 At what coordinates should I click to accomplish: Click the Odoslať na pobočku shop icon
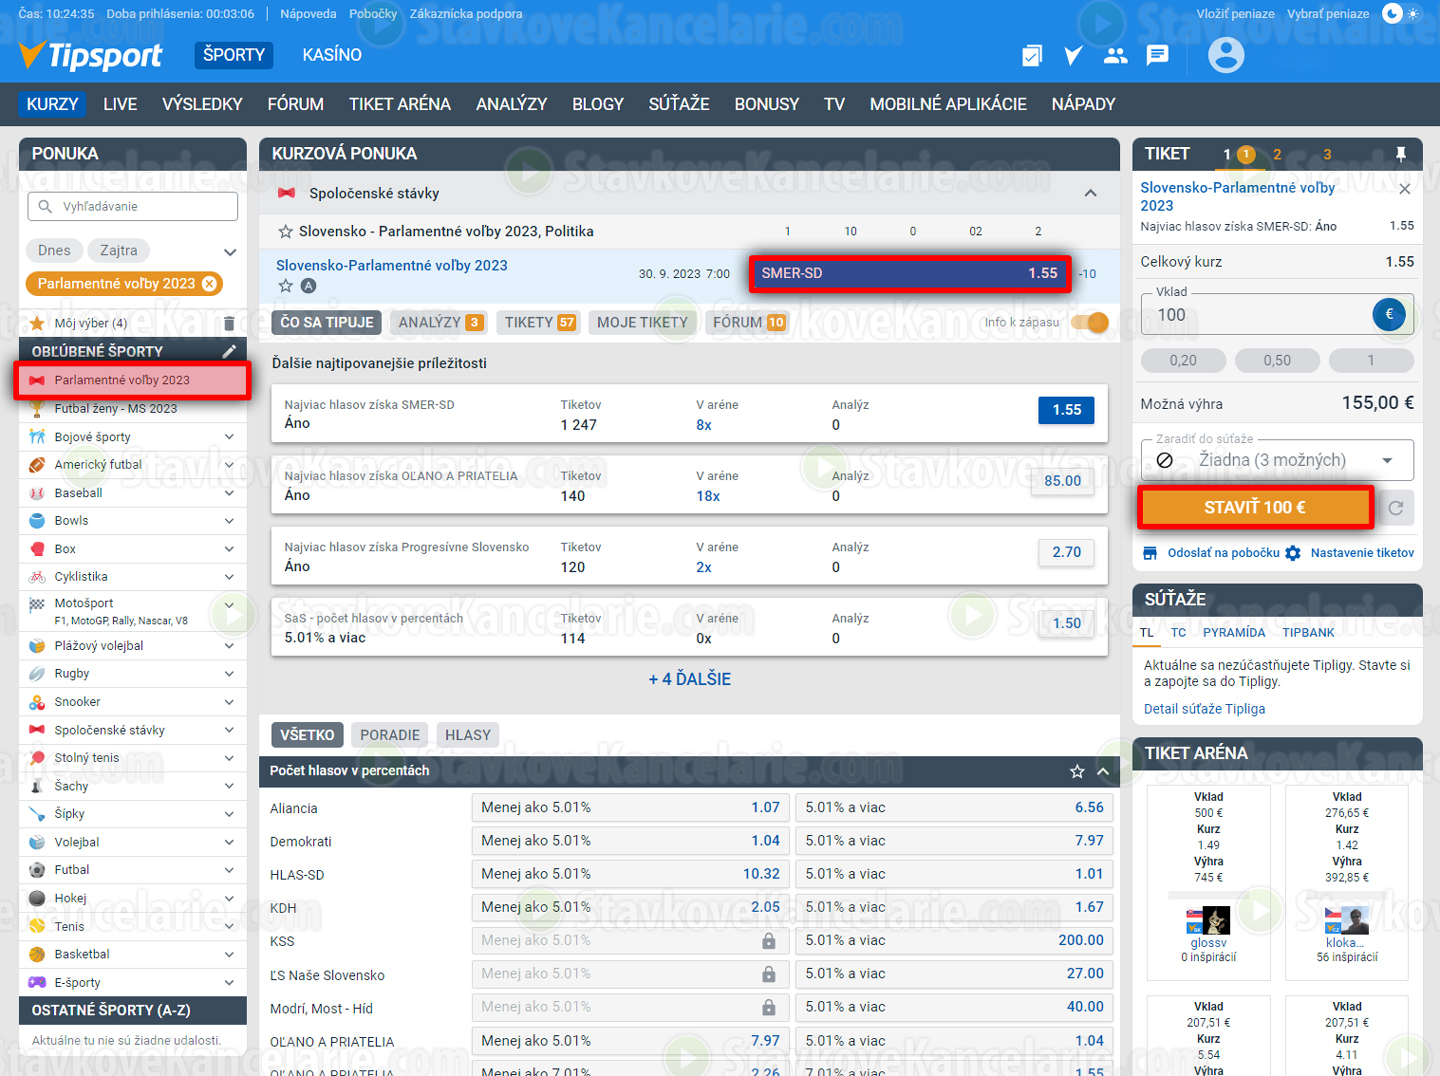[1150, 553]
